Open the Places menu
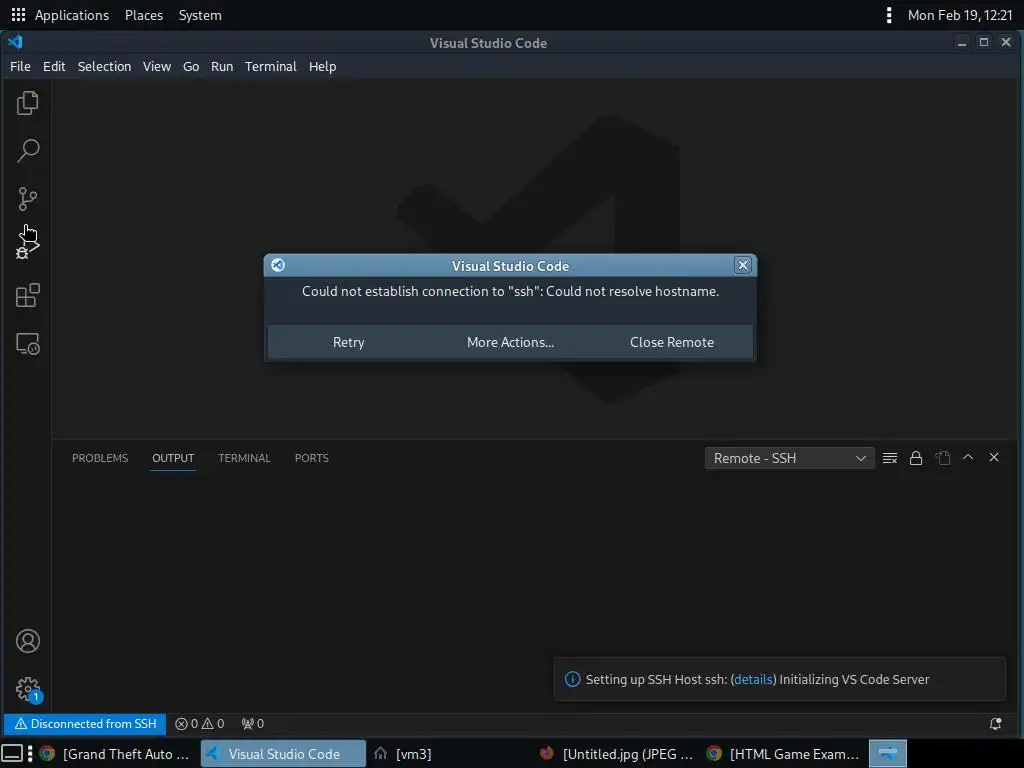This screenshot has width=1024, height=768. [x=144, y=15]
